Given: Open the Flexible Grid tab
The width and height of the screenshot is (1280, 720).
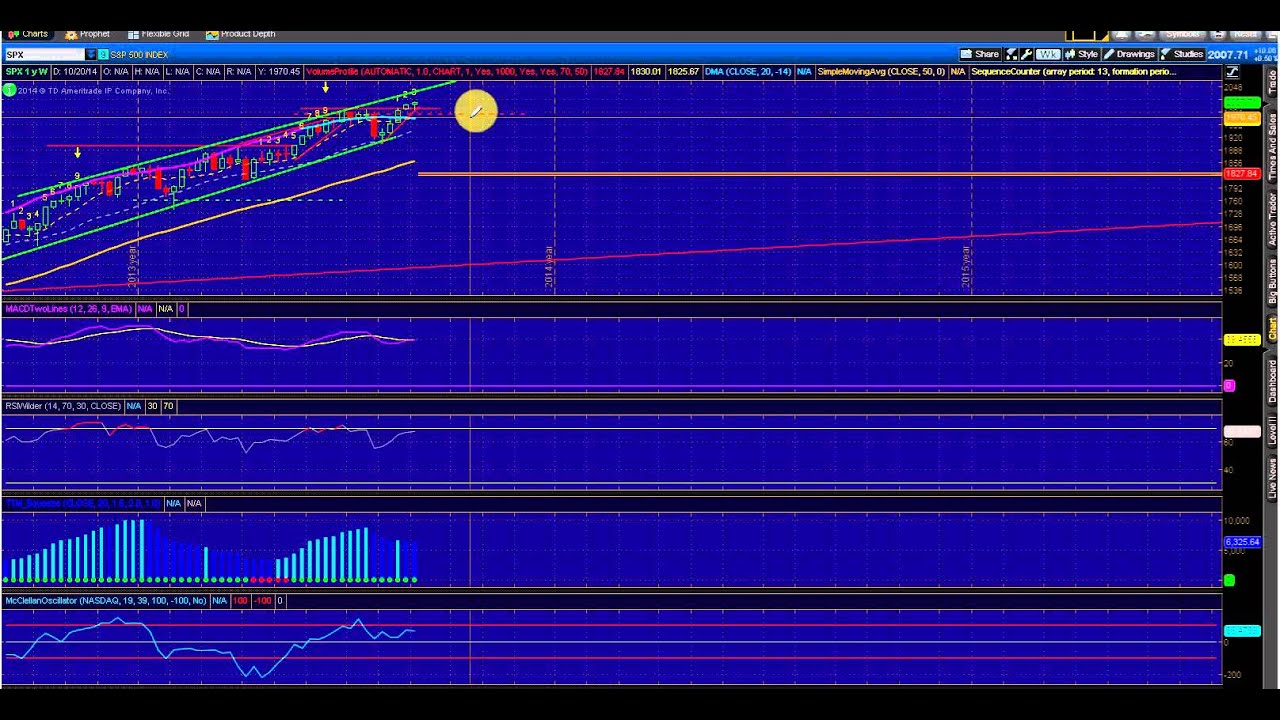Looking at the screenshot, I should 158,34.
